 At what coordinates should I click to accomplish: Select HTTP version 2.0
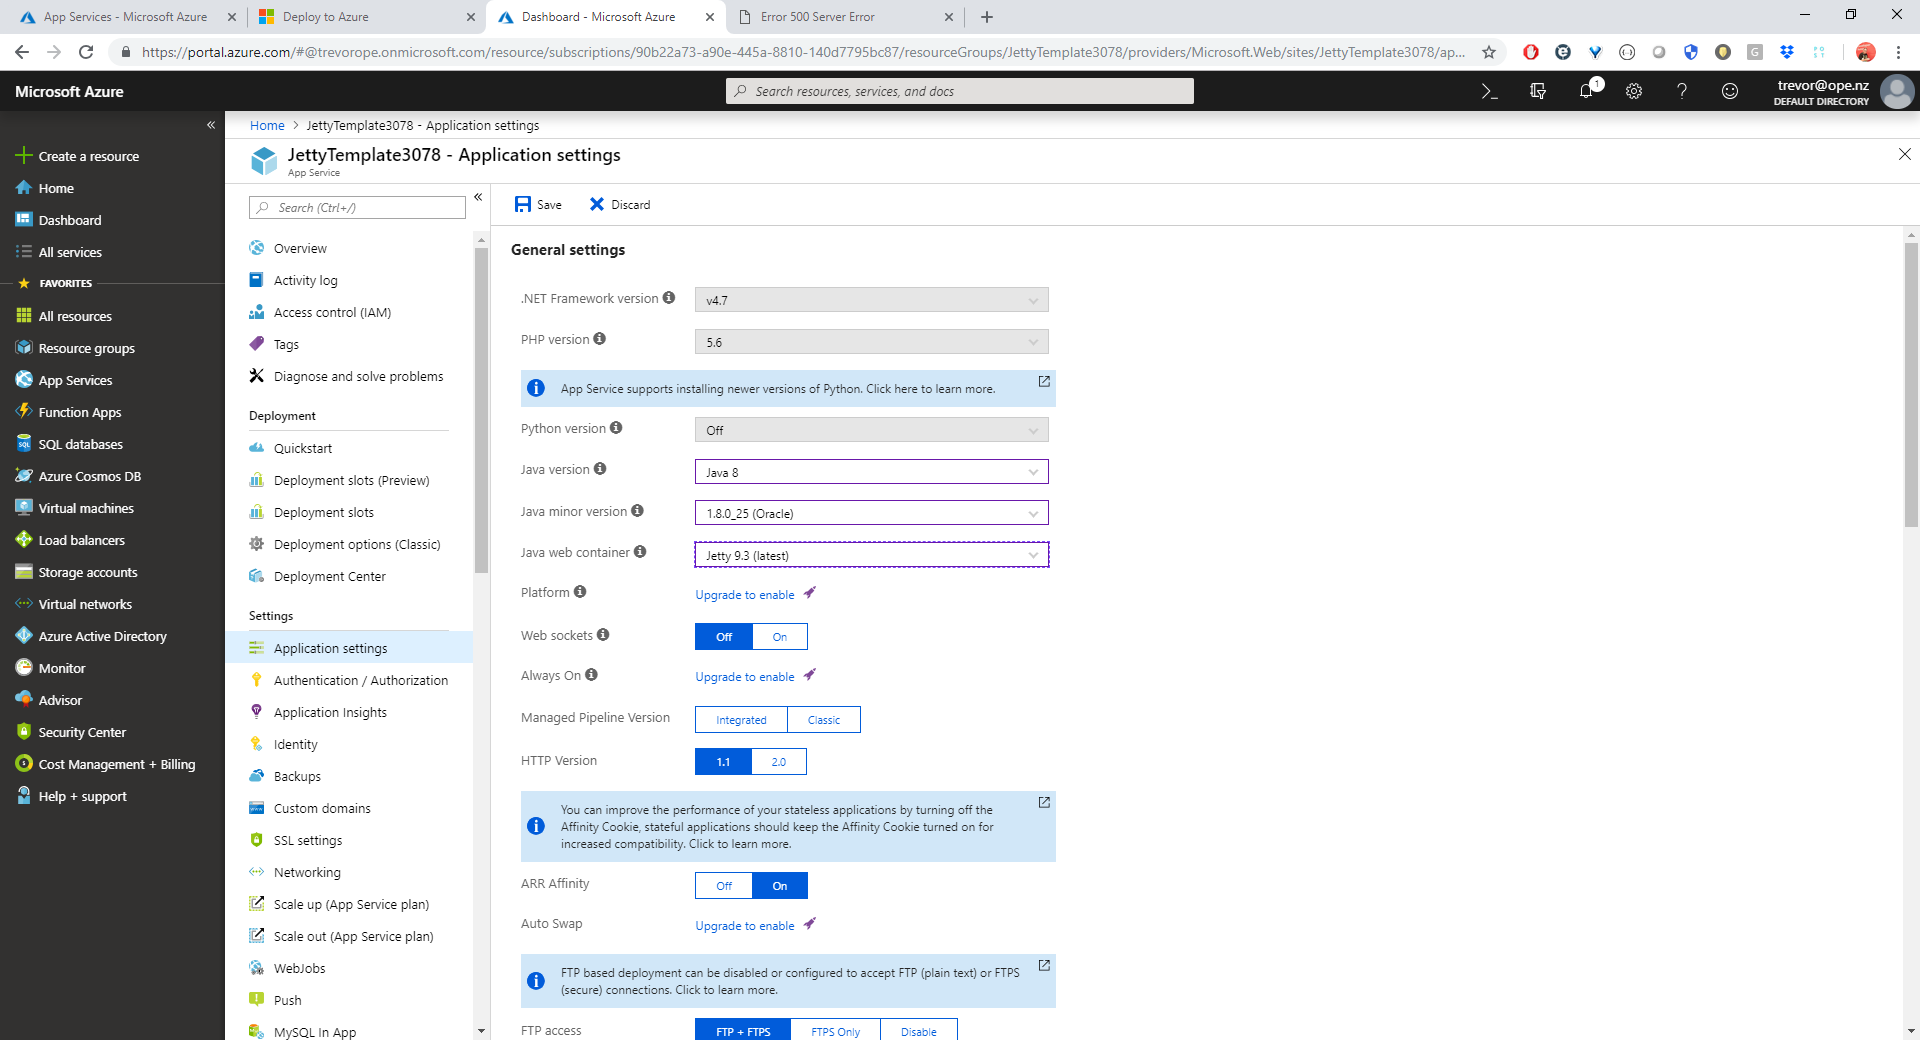point(779,762)
